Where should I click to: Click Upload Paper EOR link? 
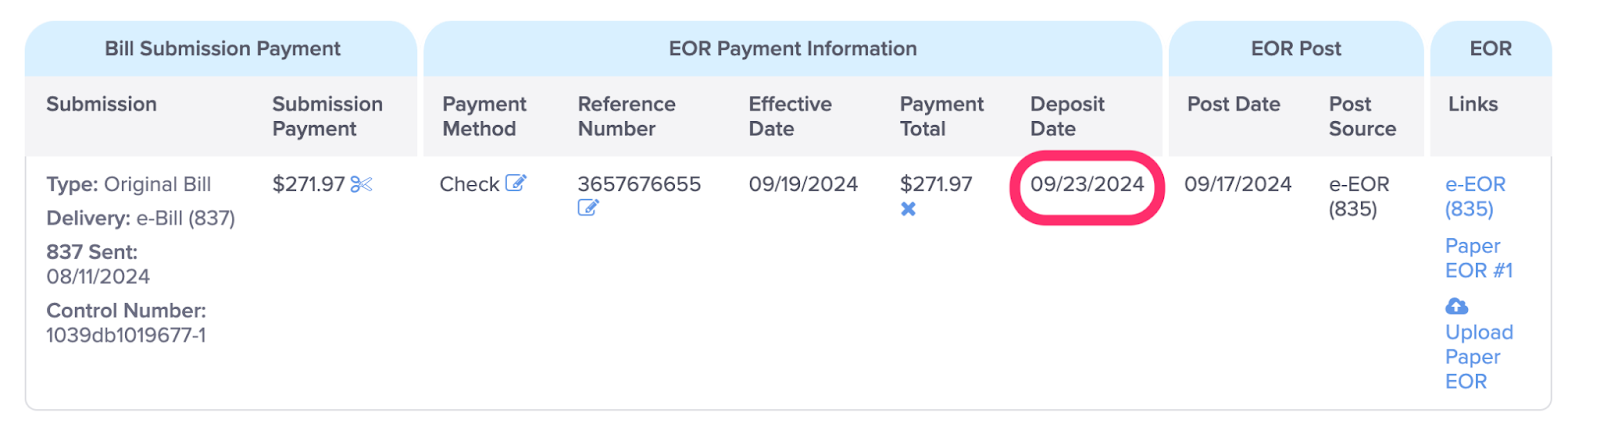[x=1479, y=357]
